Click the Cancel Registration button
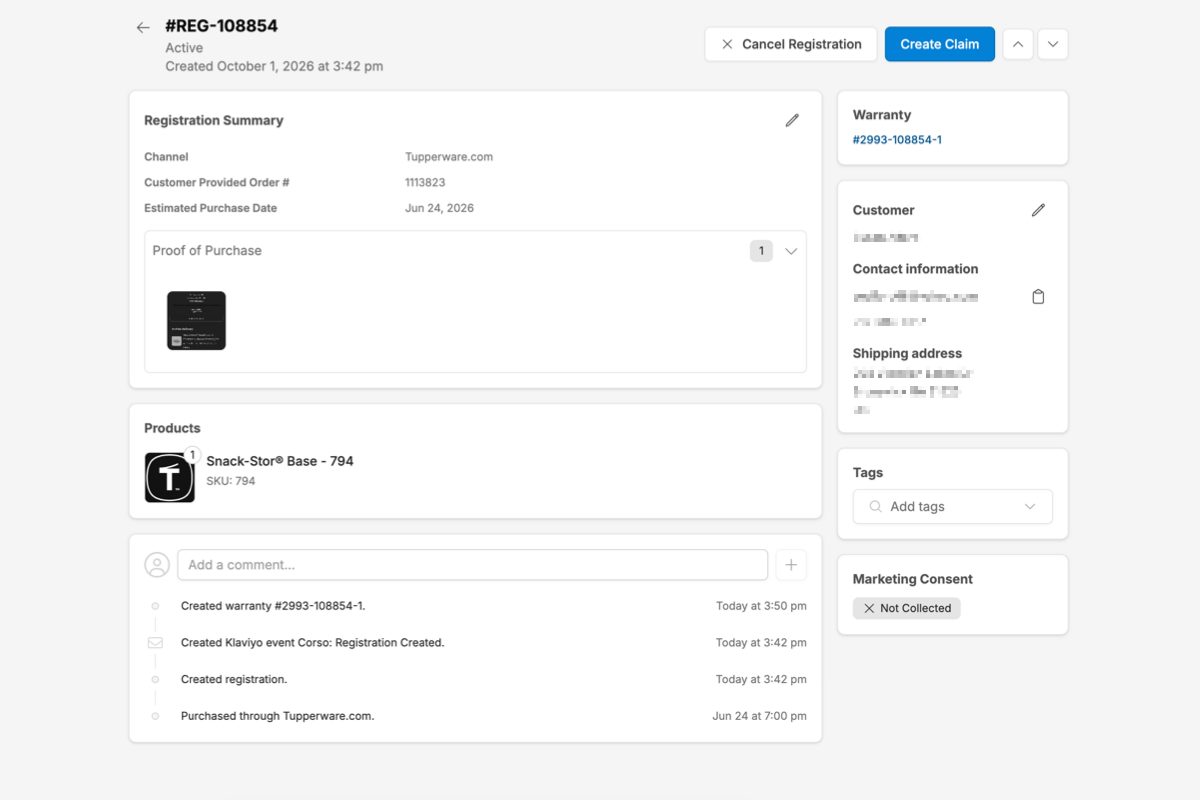Image resolution: width=1200 pixels, height=800 pixels. 791,44
